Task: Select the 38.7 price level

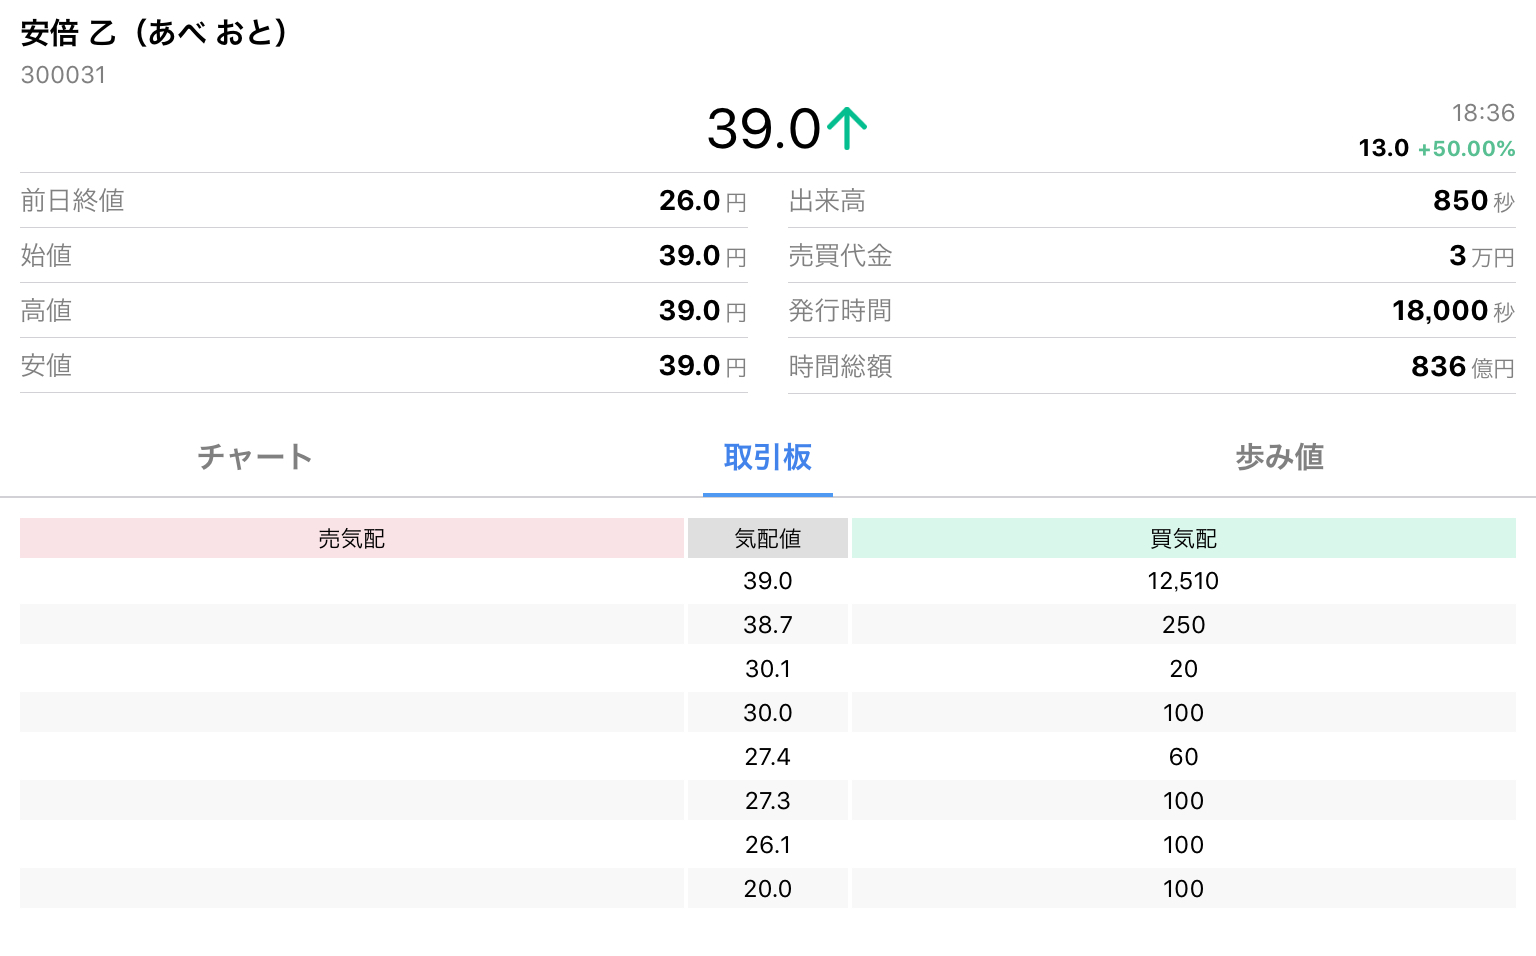Action: (x=767, y=625)
